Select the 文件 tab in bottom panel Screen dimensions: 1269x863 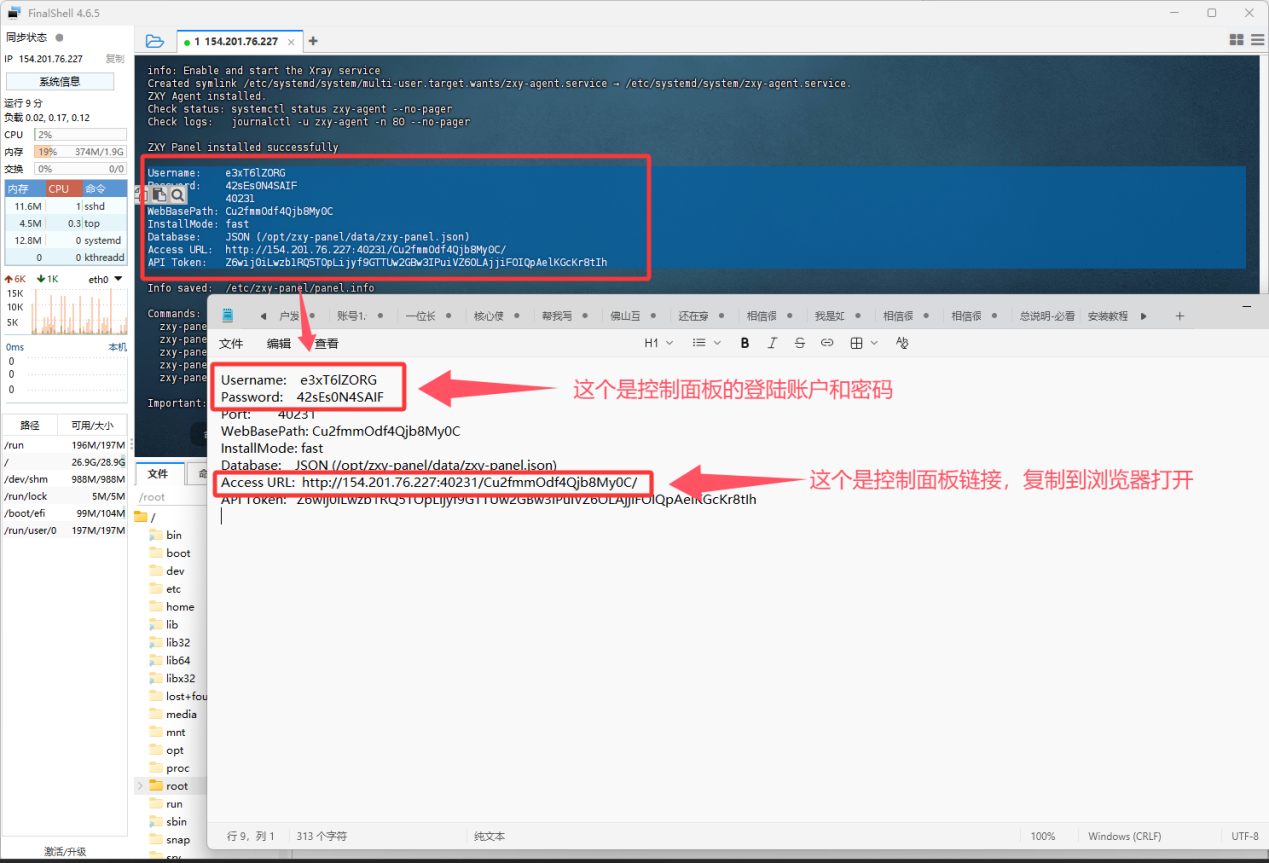click(158, 474)
